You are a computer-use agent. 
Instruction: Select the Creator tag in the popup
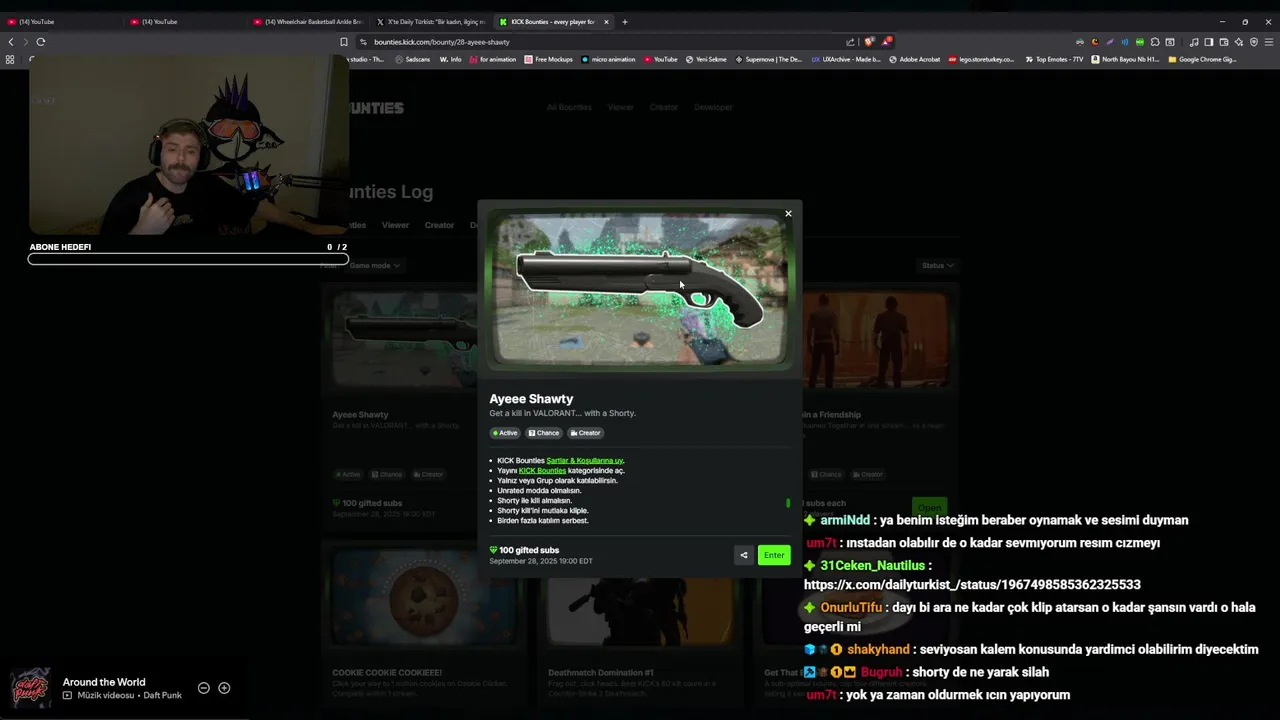click(x=586, y=433)
